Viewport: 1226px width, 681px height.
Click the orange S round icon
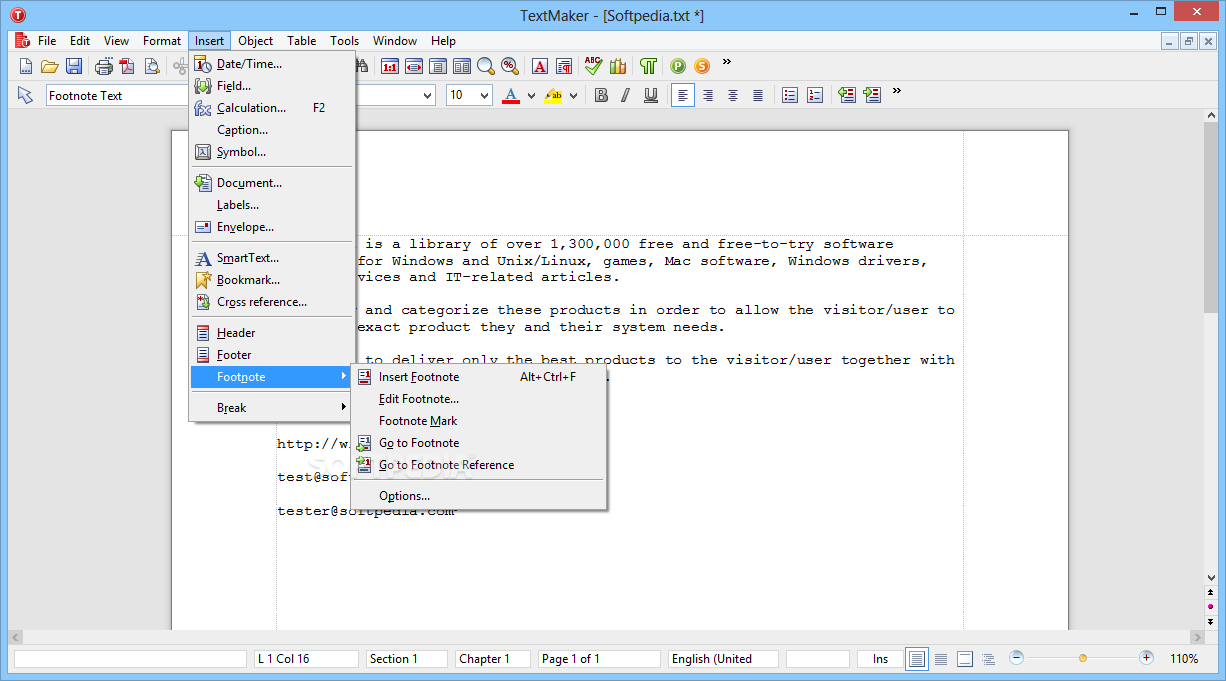pyautogui.click(x=702, y=67)
